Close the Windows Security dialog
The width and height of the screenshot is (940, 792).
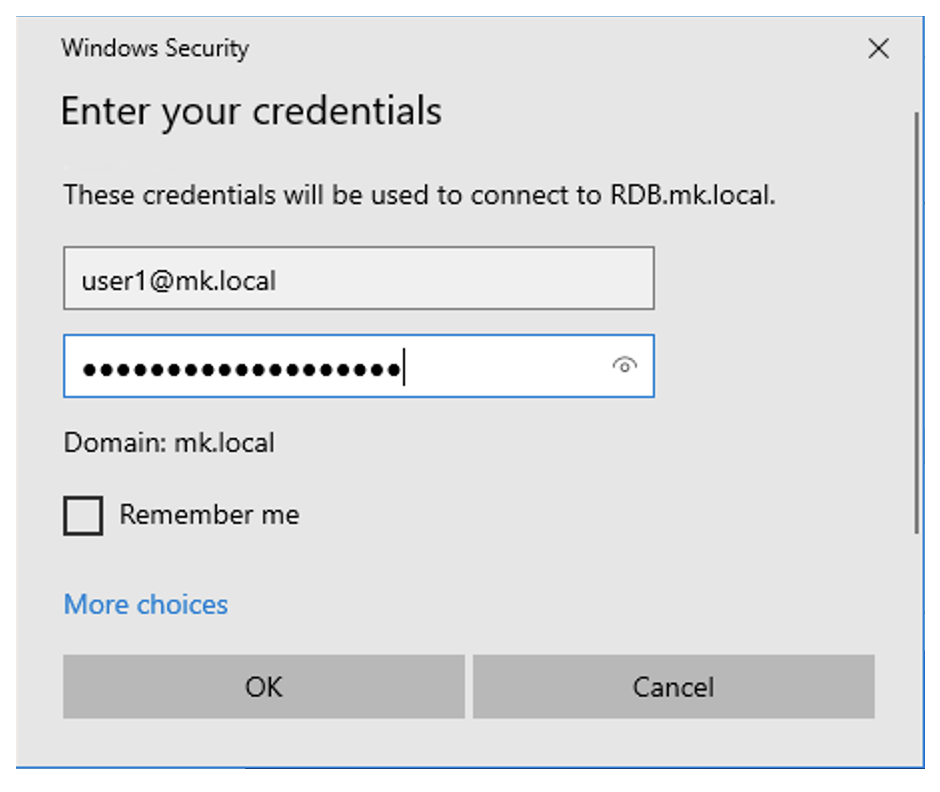point(878,48)
